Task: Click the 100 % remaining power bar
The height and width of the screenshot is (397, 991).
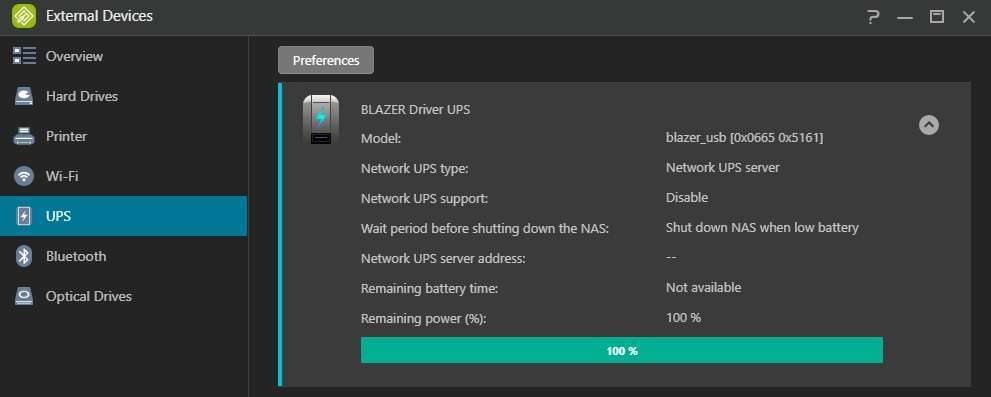Action: pyautogui.click(x=622, y=350)
